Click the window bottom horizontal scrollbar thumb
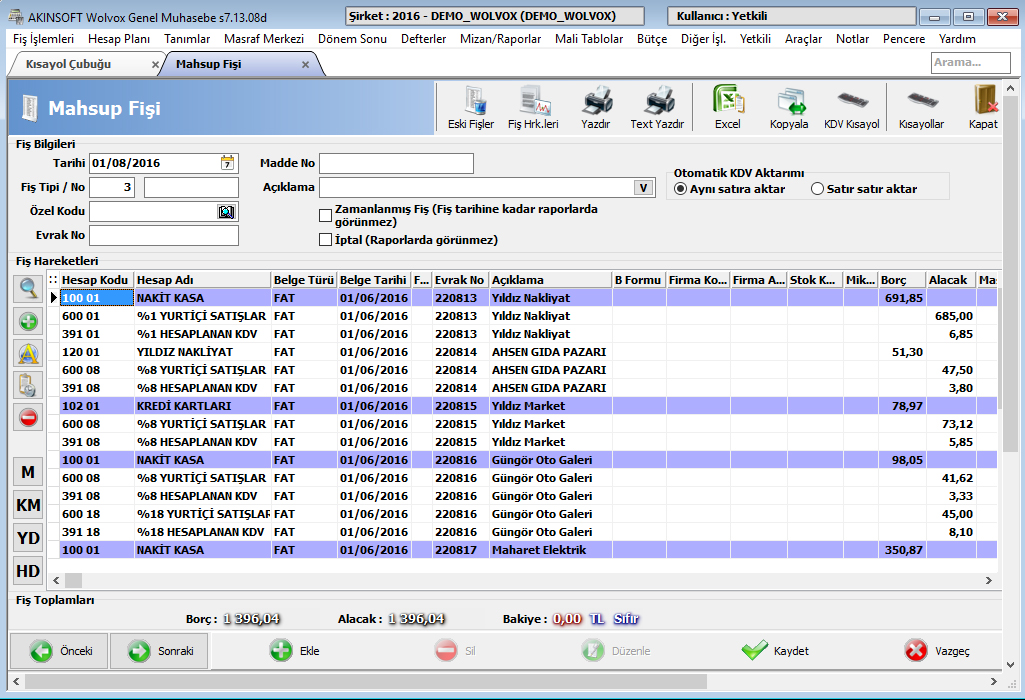This screenshot has height=700, width=1025. (x=366, y=682)
